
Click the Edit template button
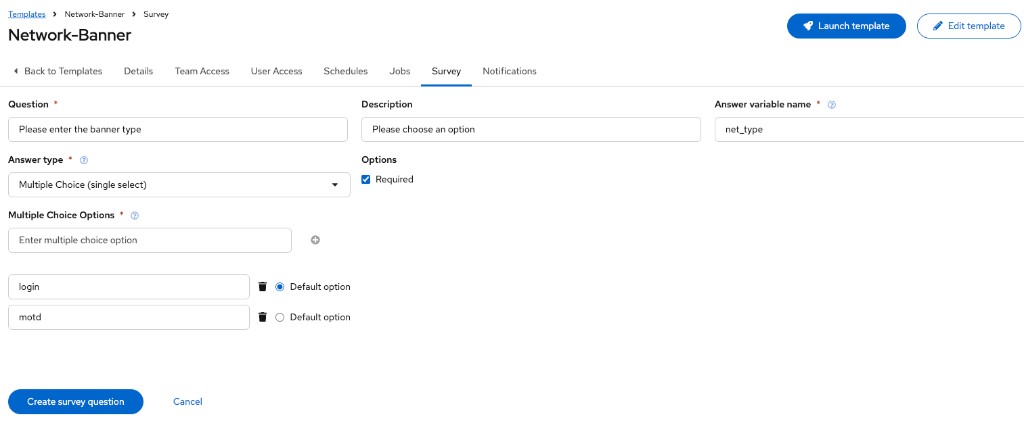tap(968, 26)
